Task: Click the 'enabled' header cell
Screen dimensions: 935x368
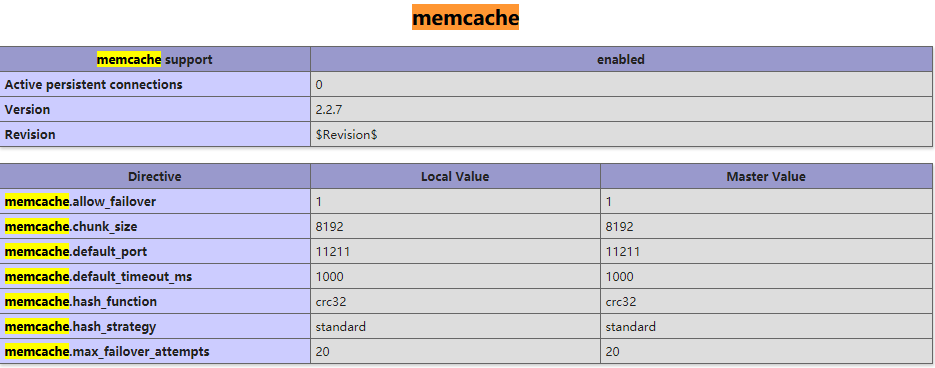Action: 621,60
